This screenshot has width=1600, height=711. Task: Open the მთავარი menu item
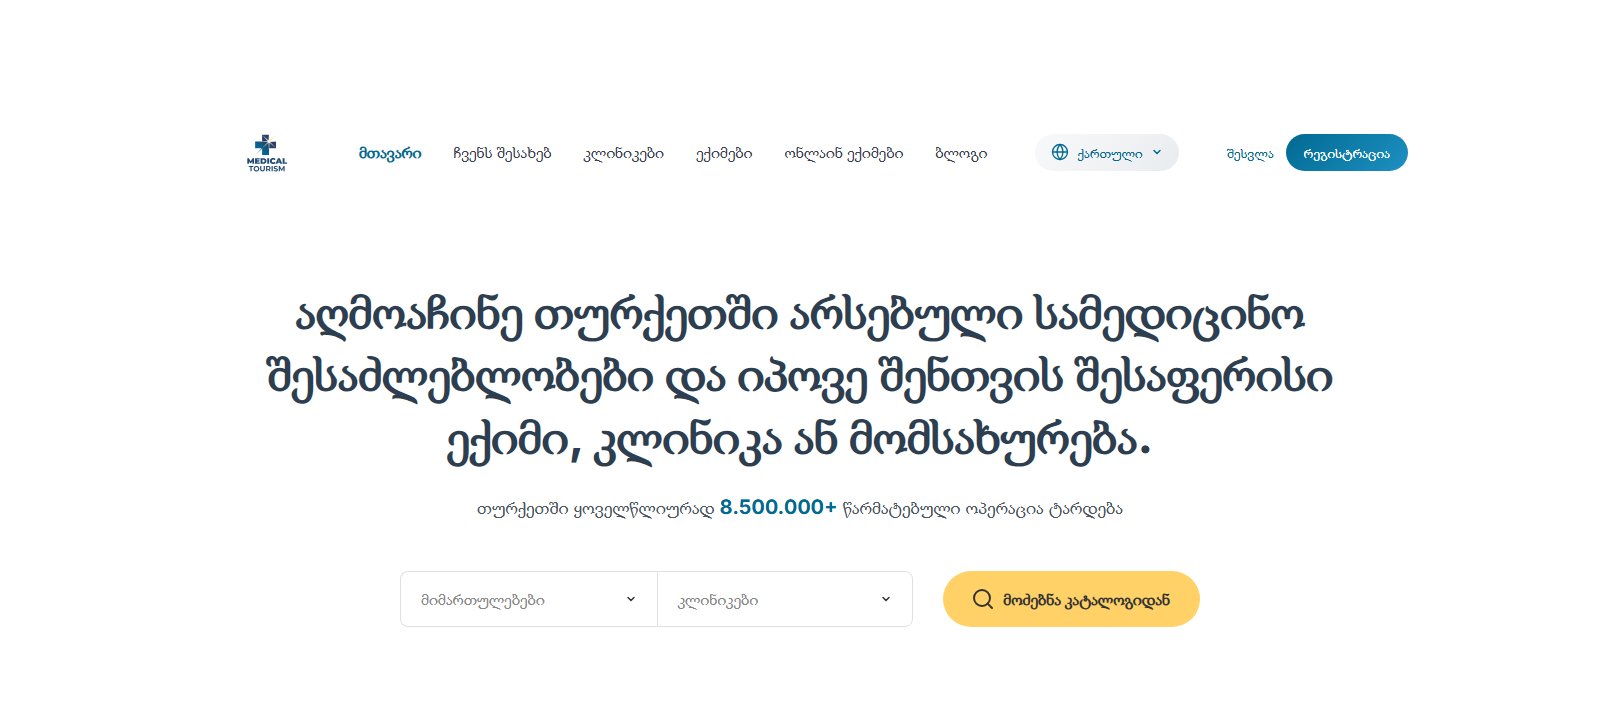click(x=390, y=153)
